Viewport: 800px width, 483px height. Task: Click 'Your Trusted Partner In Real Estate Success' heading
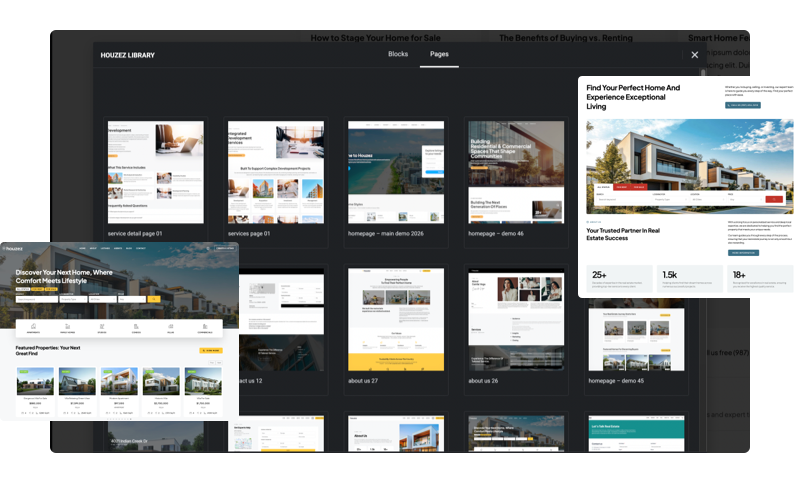click(x=623, y=234)
